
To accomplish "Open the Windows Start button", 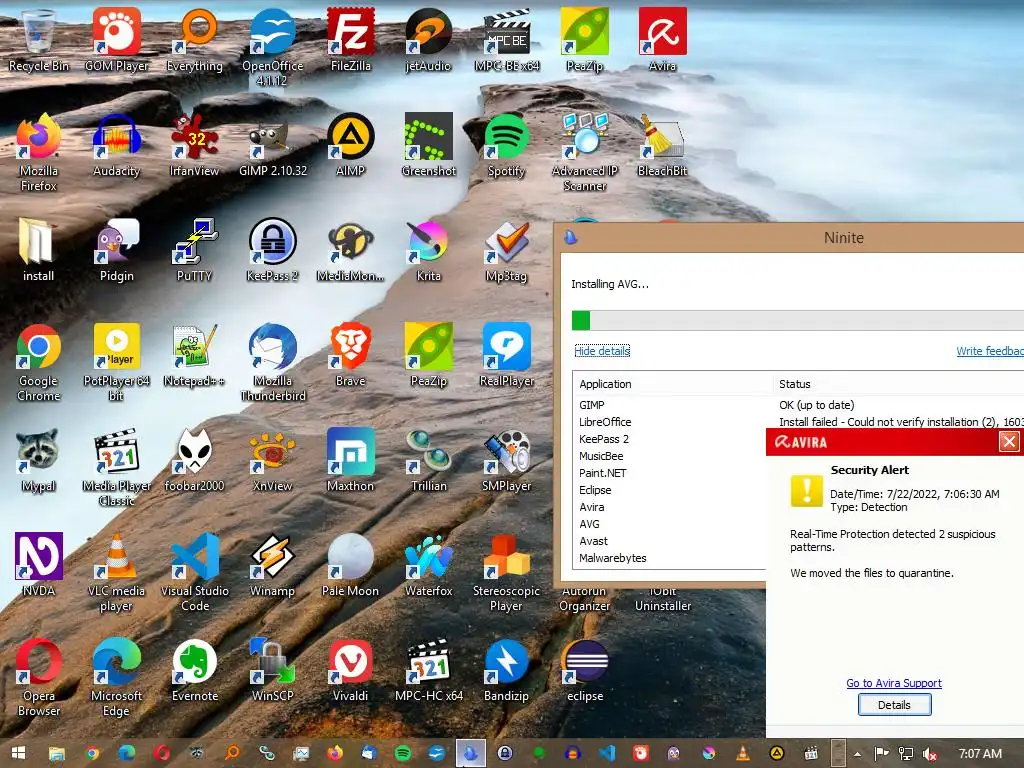I will tap(18, 753).
